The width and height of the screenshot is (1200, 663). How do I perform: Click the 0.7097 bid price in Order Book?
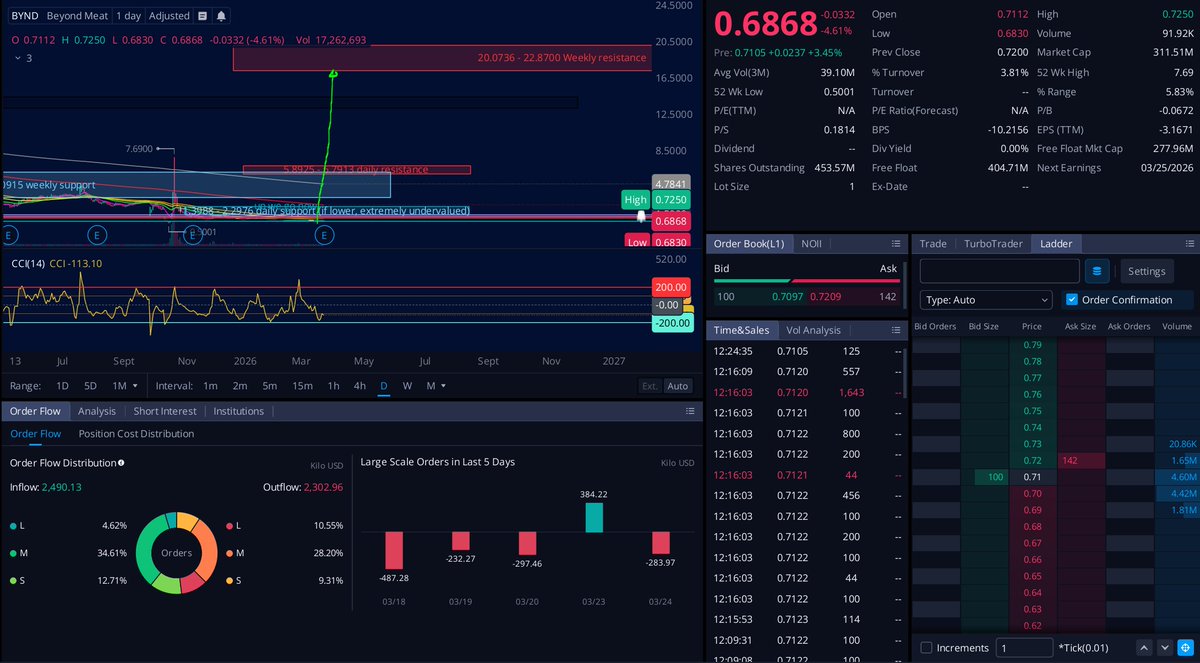pyautogui.click(x=787, y=297)
